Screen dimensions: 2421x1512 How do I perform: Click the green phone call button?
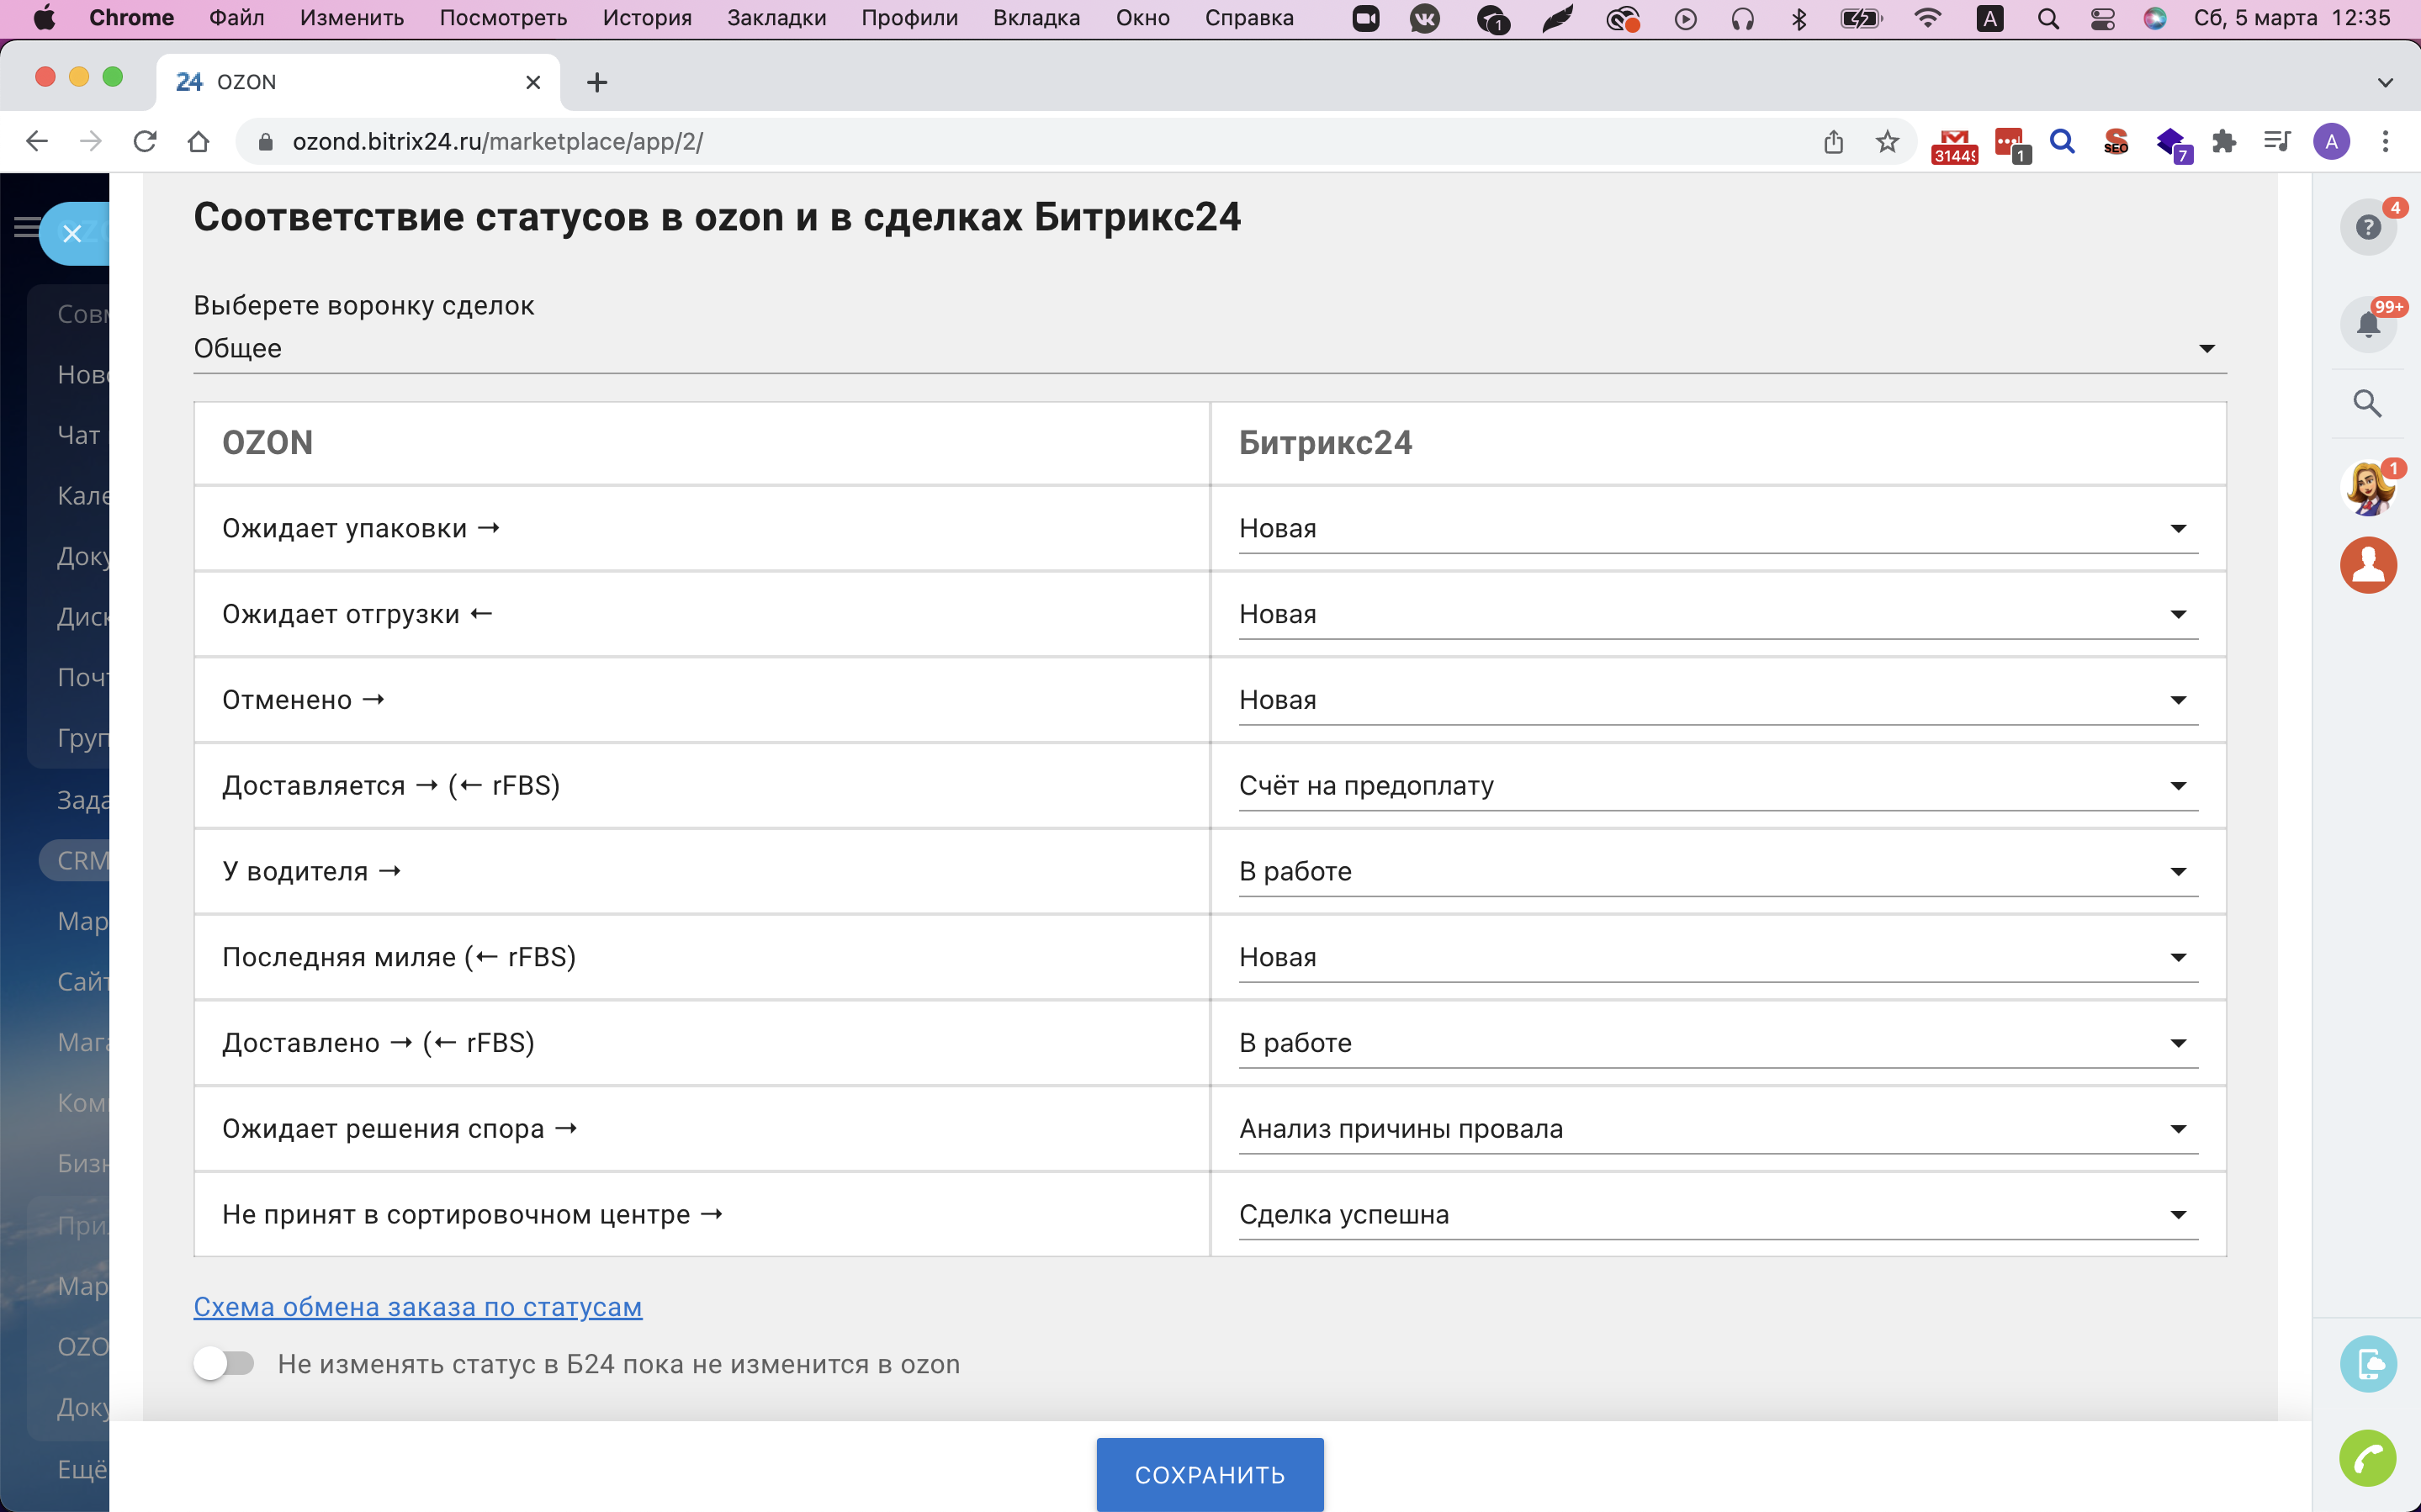click(2366, 1459)
